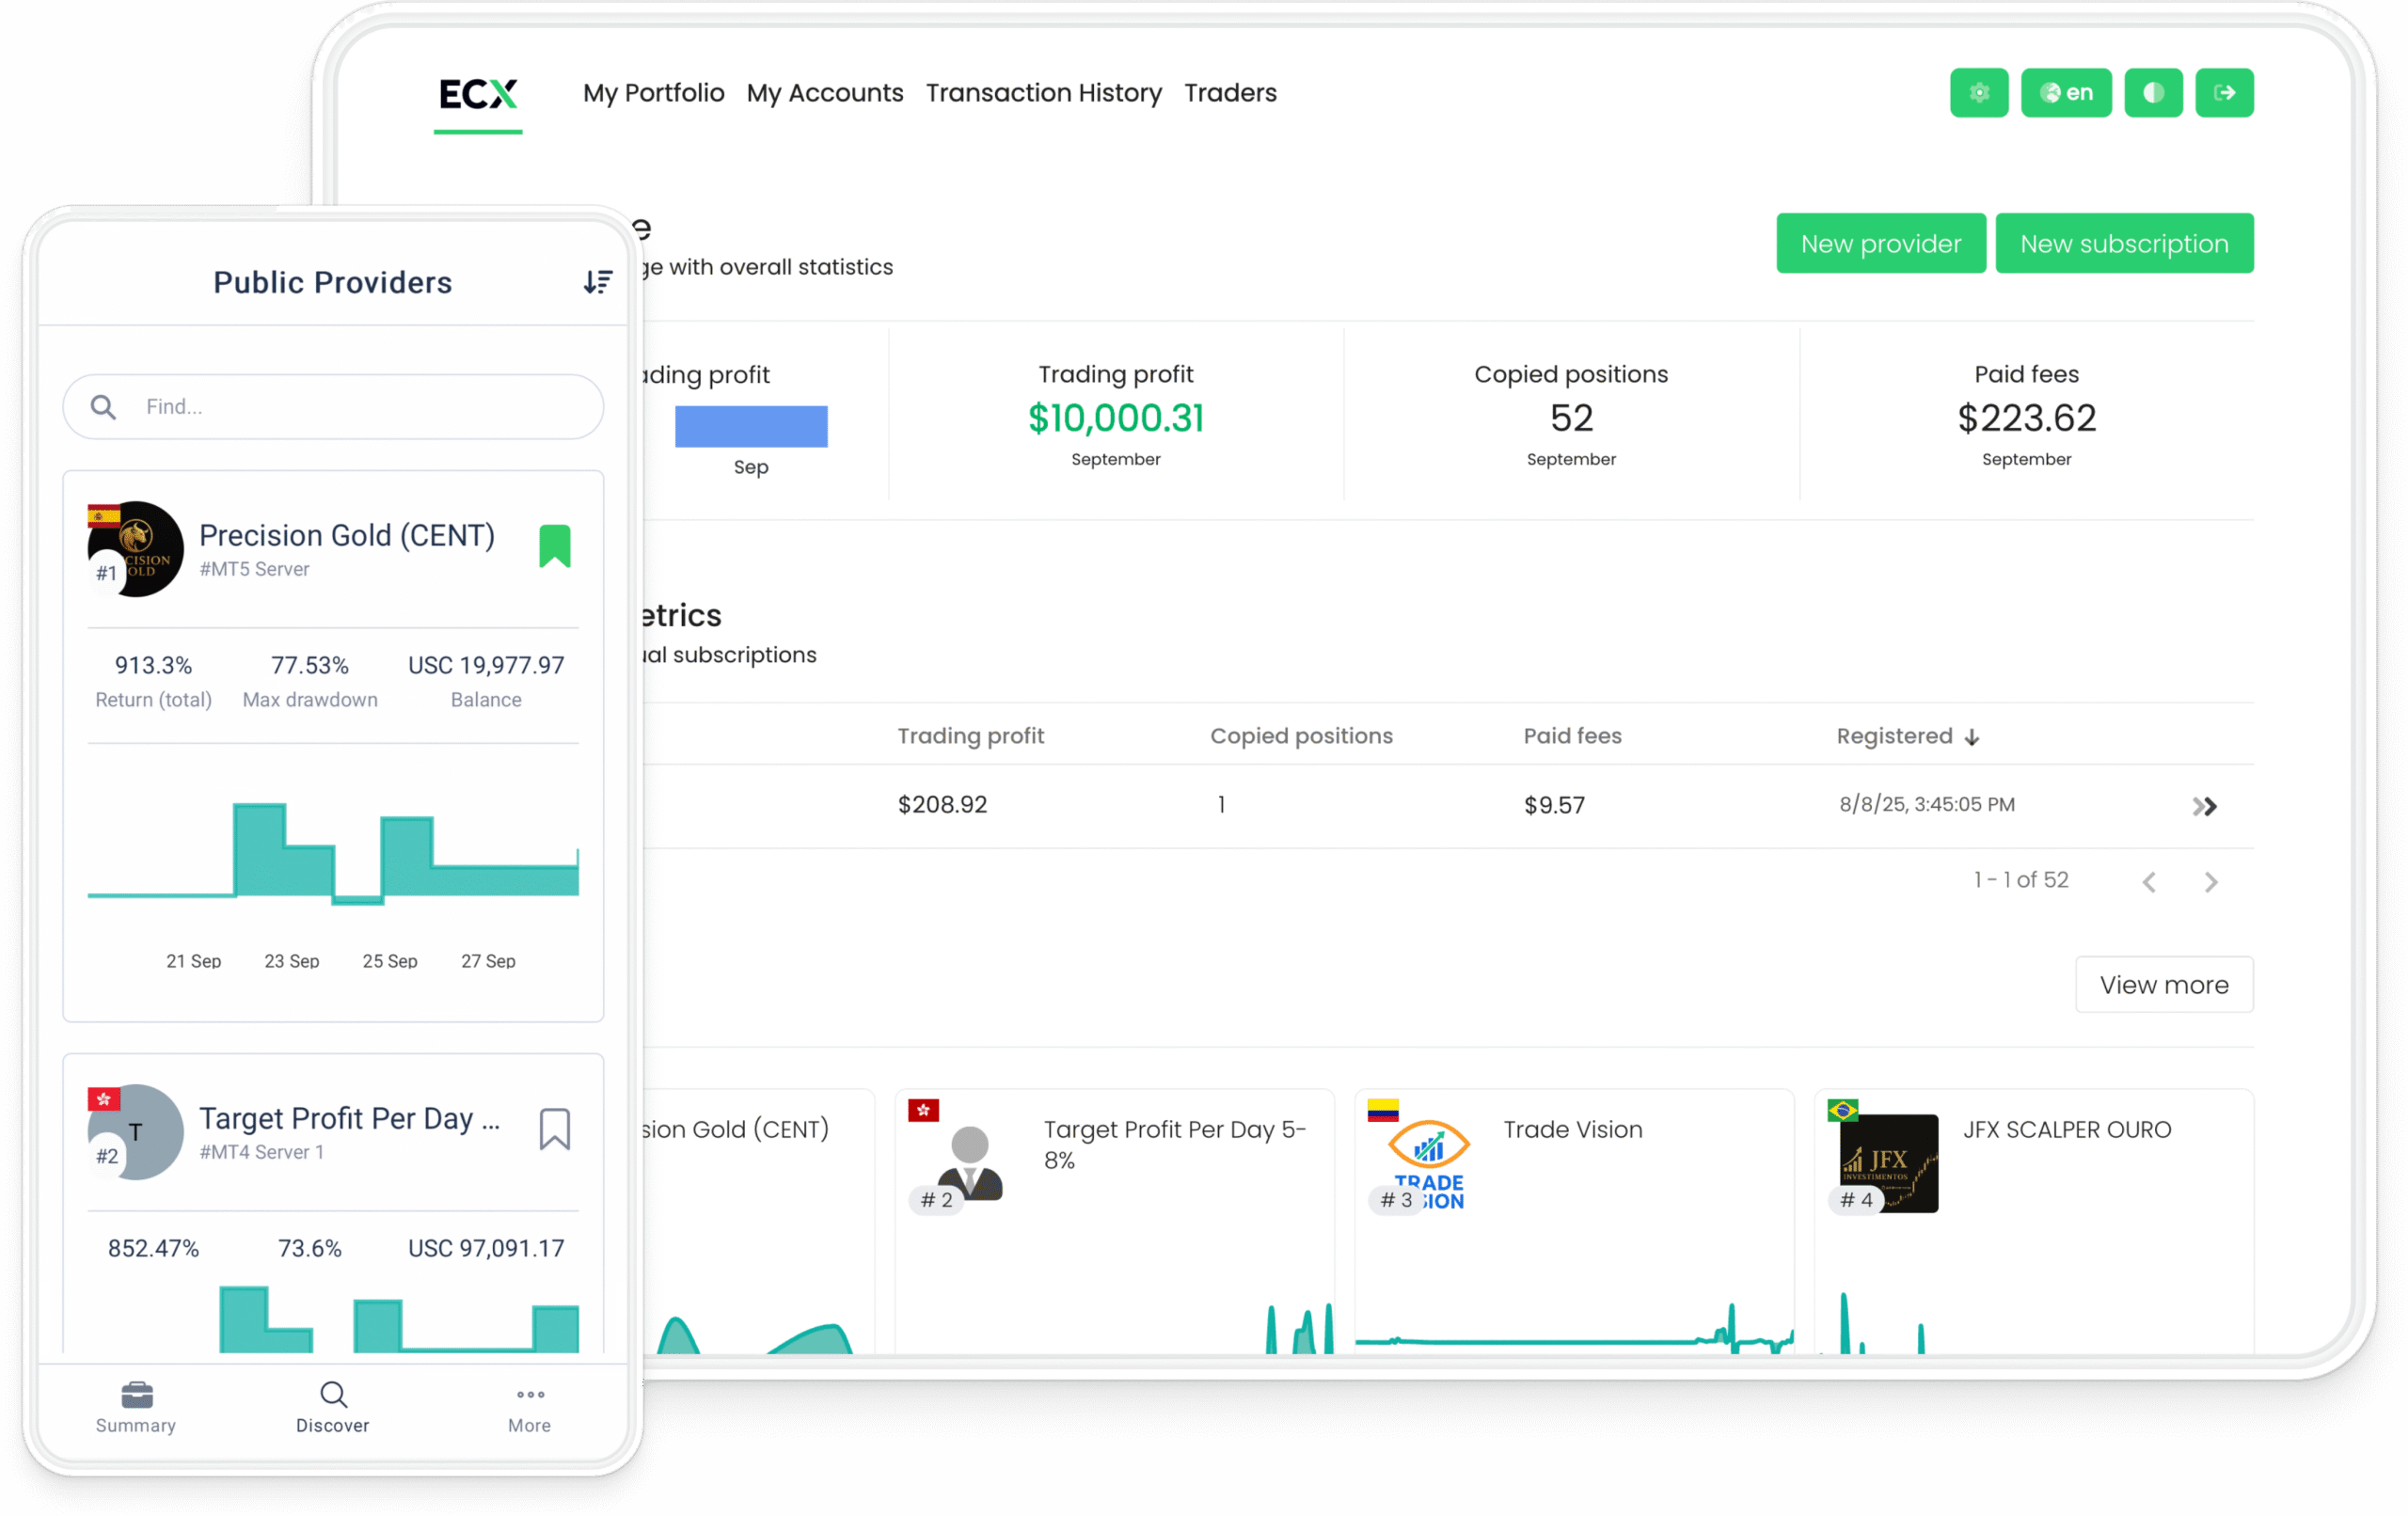This screenshot has width=2408, height=1516.
Task: Click View more subscriptions
Action: point(2164,984)
